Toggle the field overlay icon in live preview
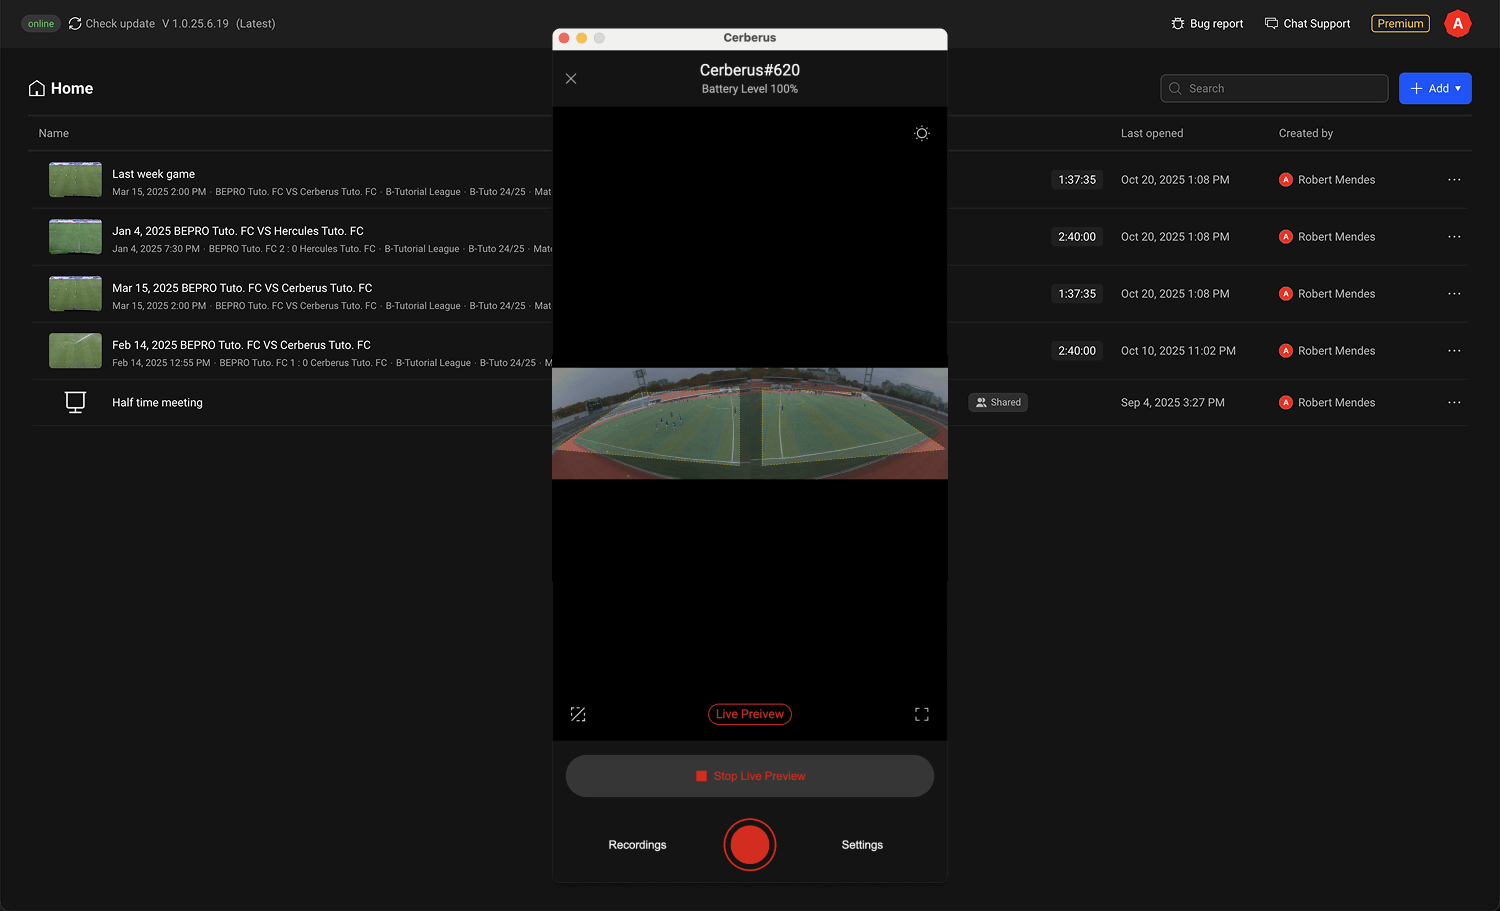The width and height of the screenshot is (1500, 911). 578,714
